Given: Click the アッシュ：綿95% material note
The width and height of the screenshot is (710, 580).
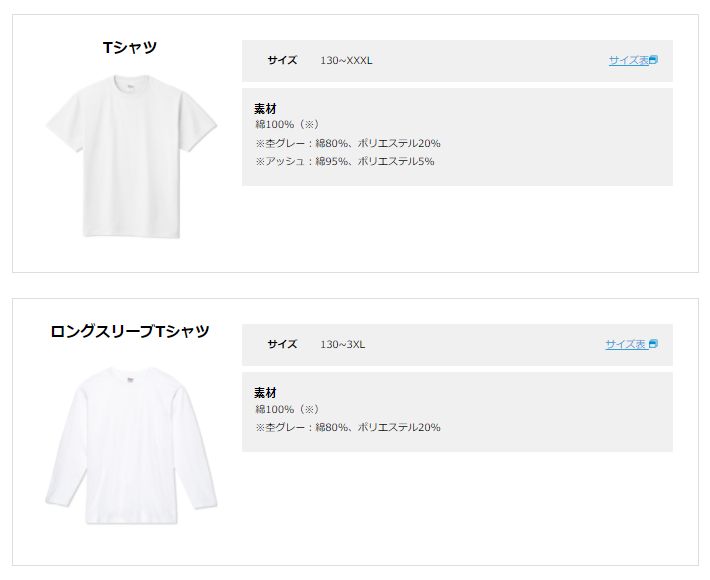Looking at the screenshot, I should (x=344, y=161).
